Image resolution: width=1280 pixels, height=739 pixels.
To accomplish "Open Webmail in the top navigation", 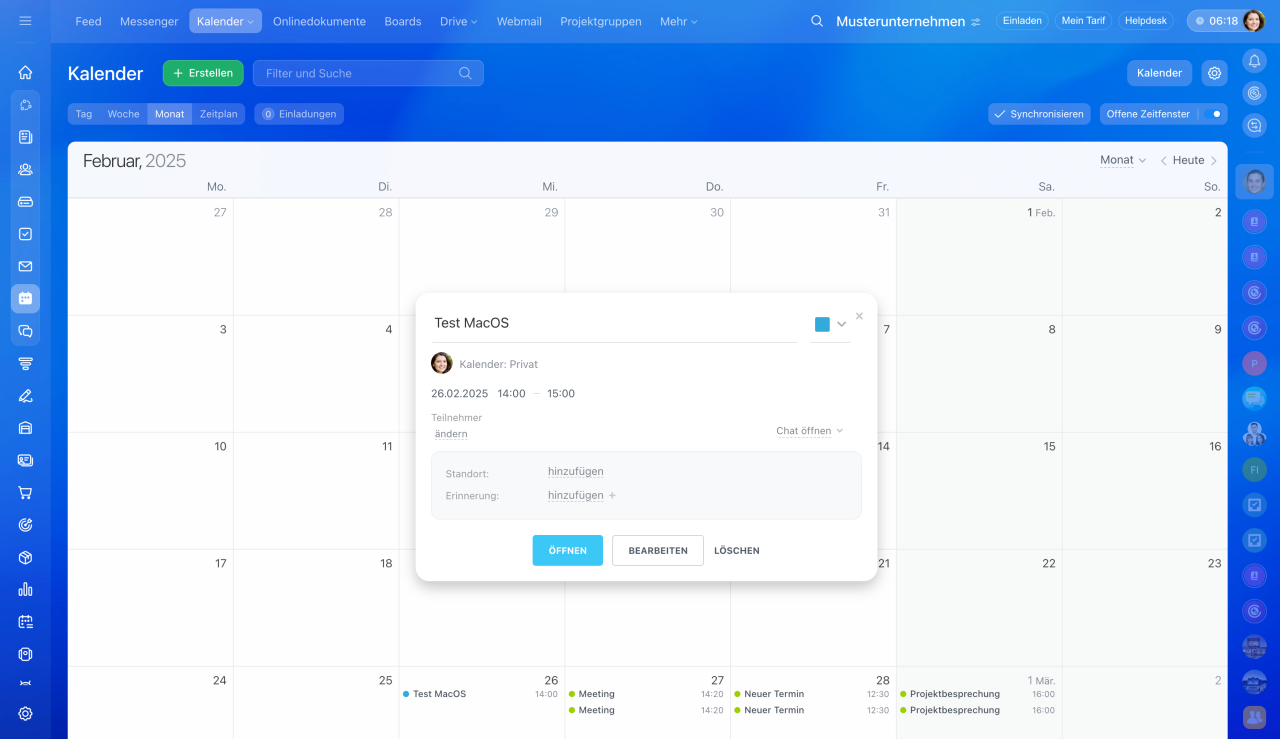I will point(519,21).
